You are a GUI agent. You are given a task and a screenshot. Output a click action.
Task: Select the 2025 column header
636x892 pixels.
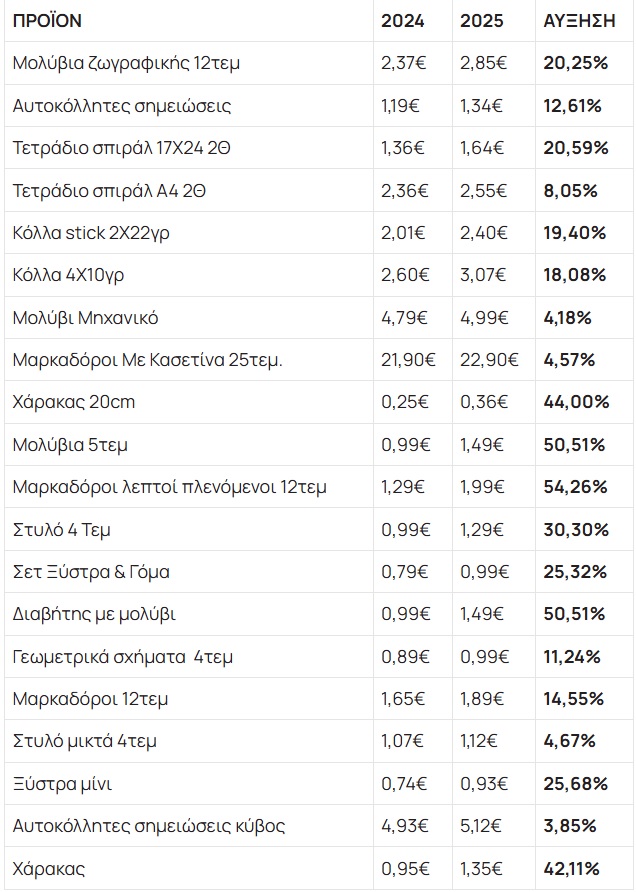482,21
